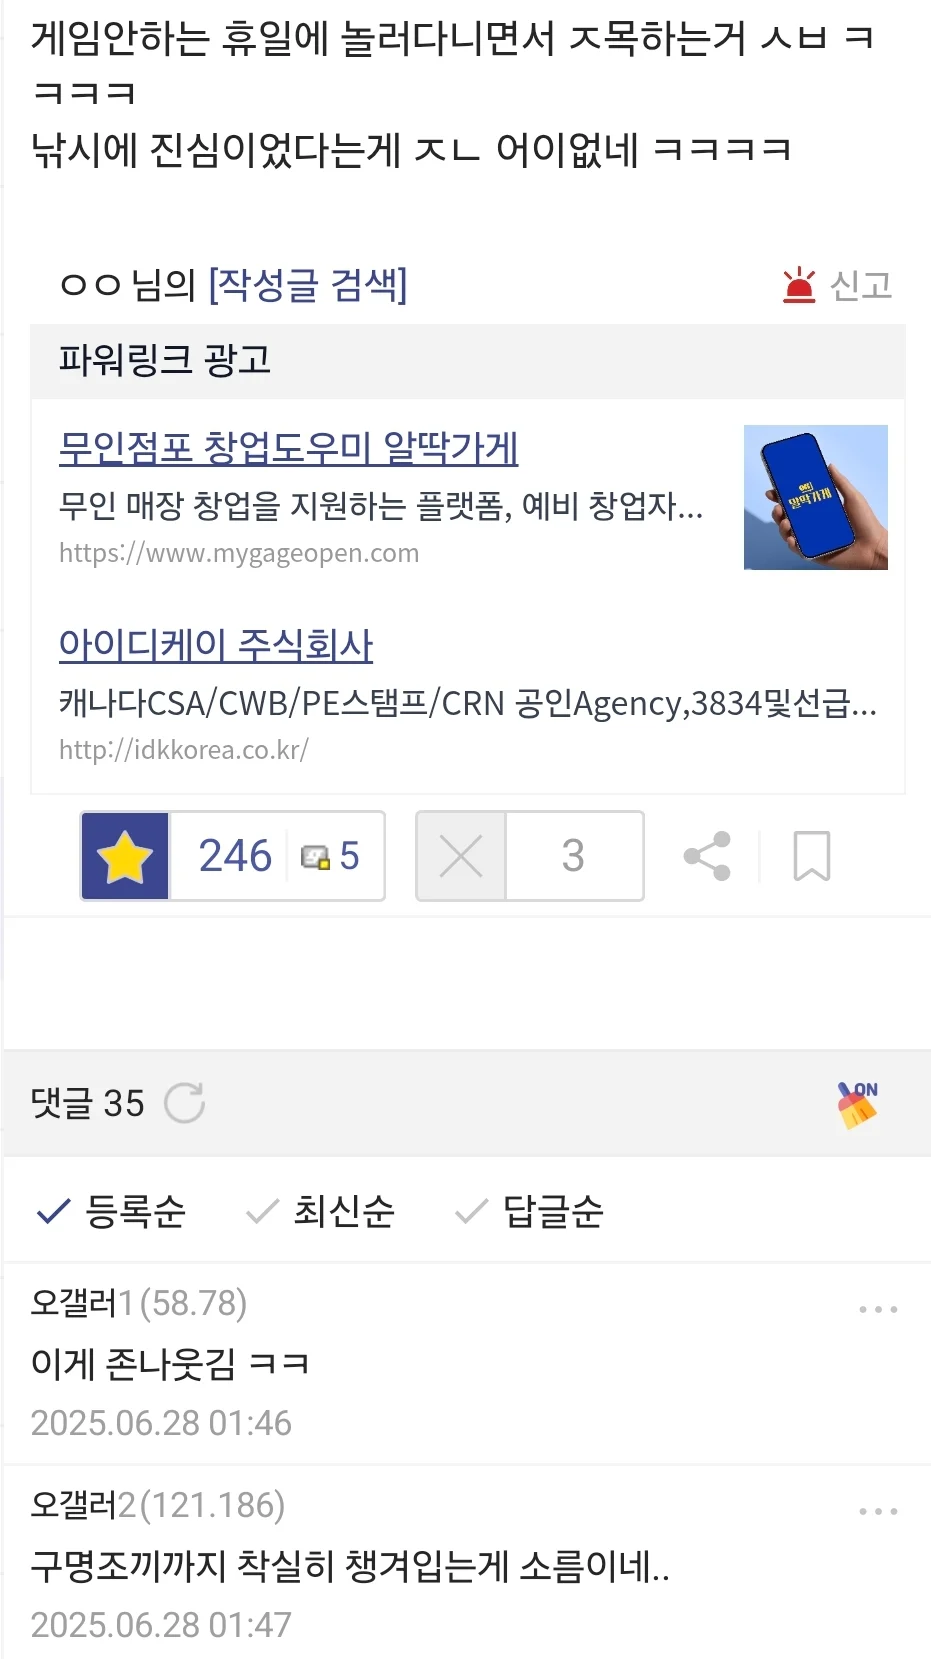Screen dimensions: 931x1659
Task: Visit the idkkorea.co.kr URL text
Action: coord(184,750)
